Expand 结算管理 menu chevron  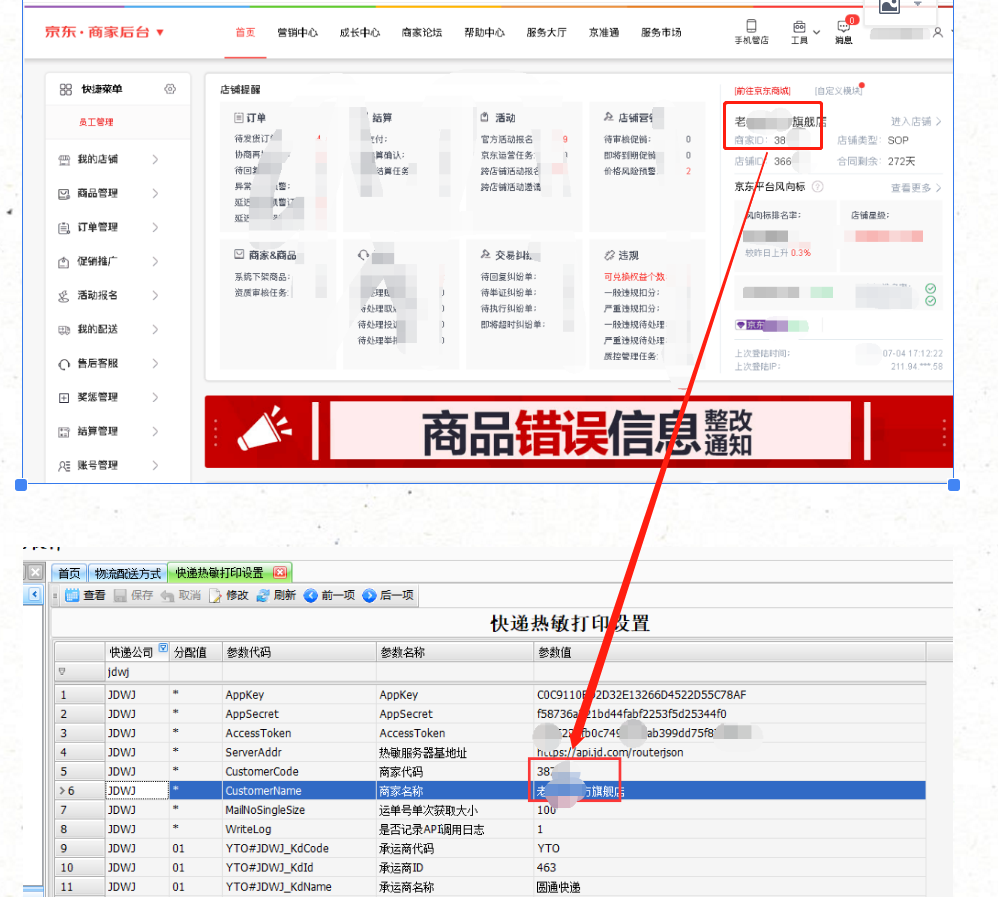coord(155,432)
